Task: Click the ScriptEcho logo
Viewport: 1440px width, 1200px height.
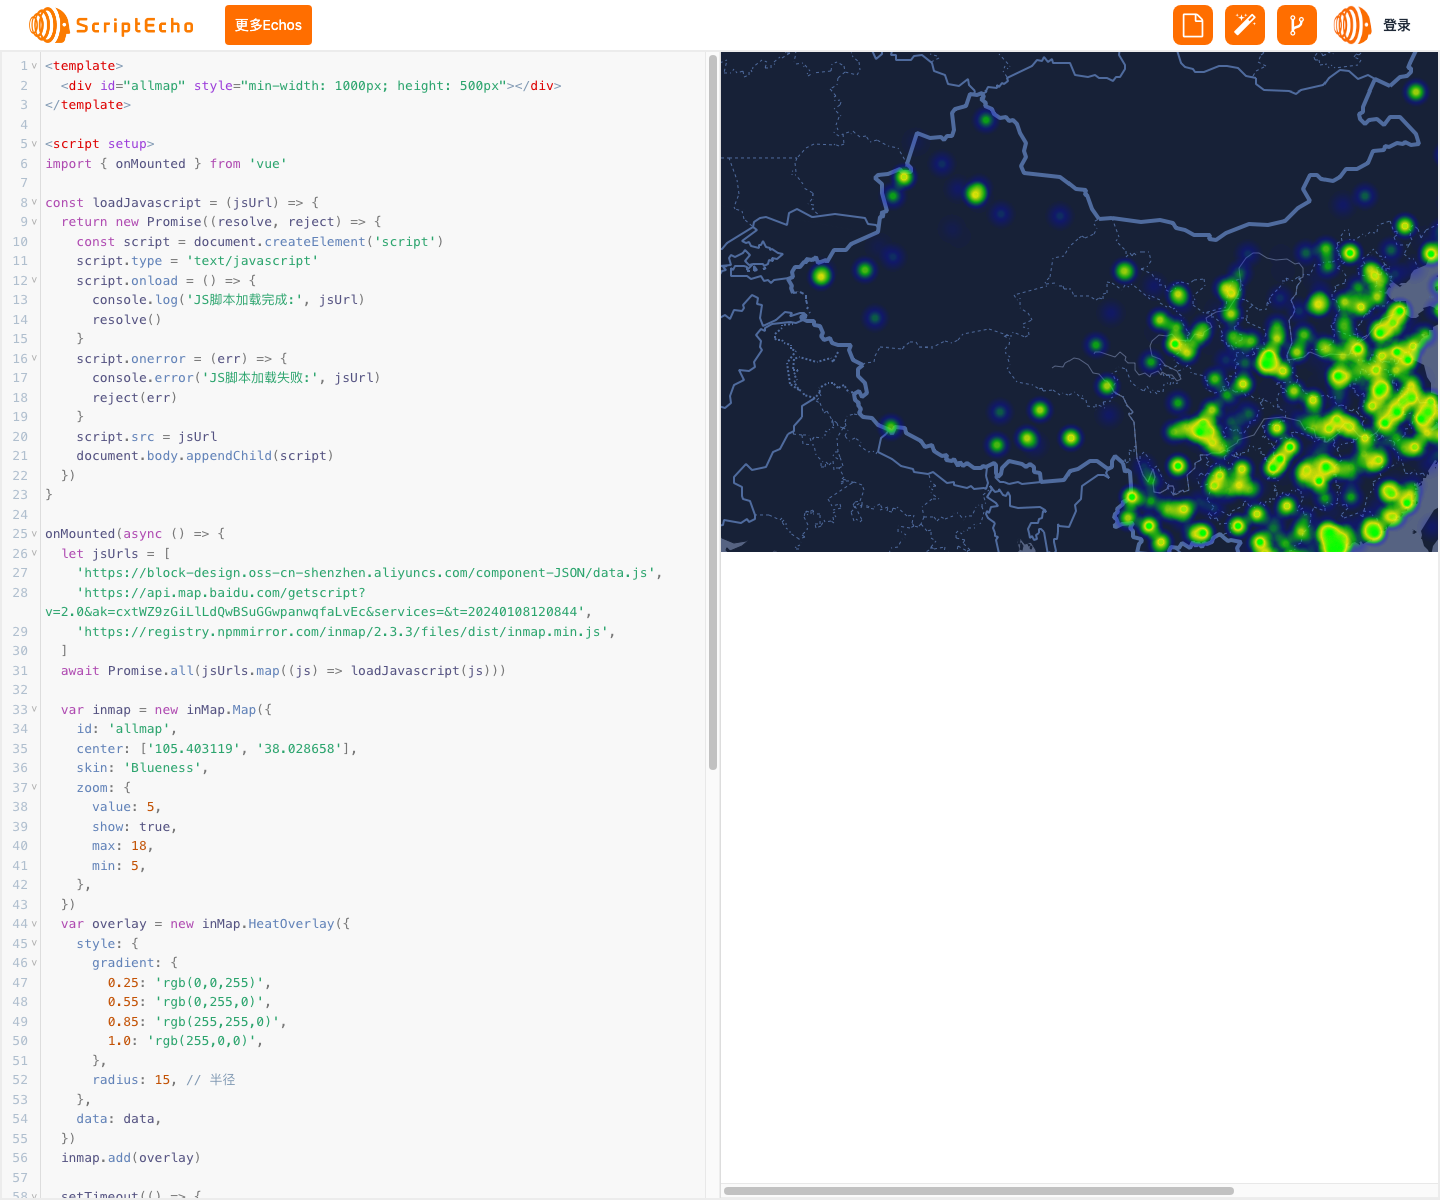Action: click(112, 25)
